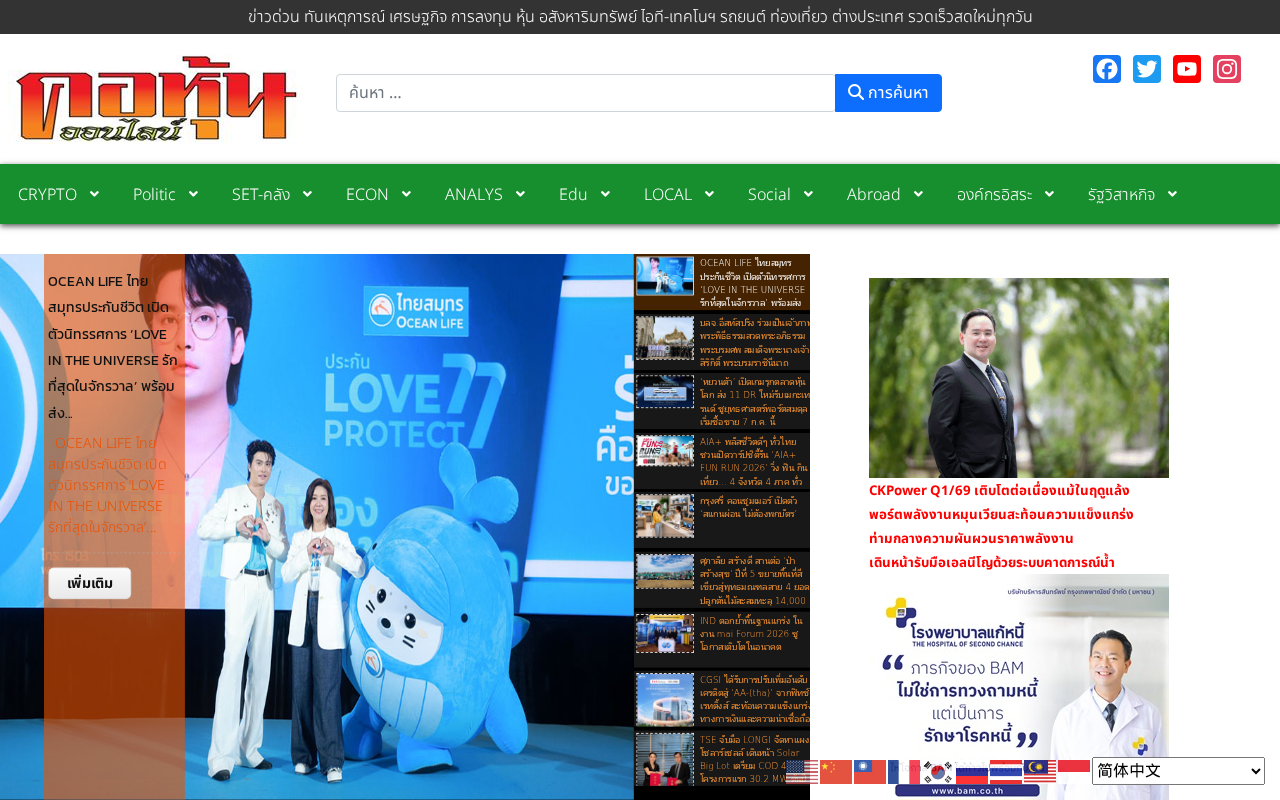This screenshot has width=1280, height=800.
Task: Open the SET-คลัง menu
Action: (x=271, y=194)
